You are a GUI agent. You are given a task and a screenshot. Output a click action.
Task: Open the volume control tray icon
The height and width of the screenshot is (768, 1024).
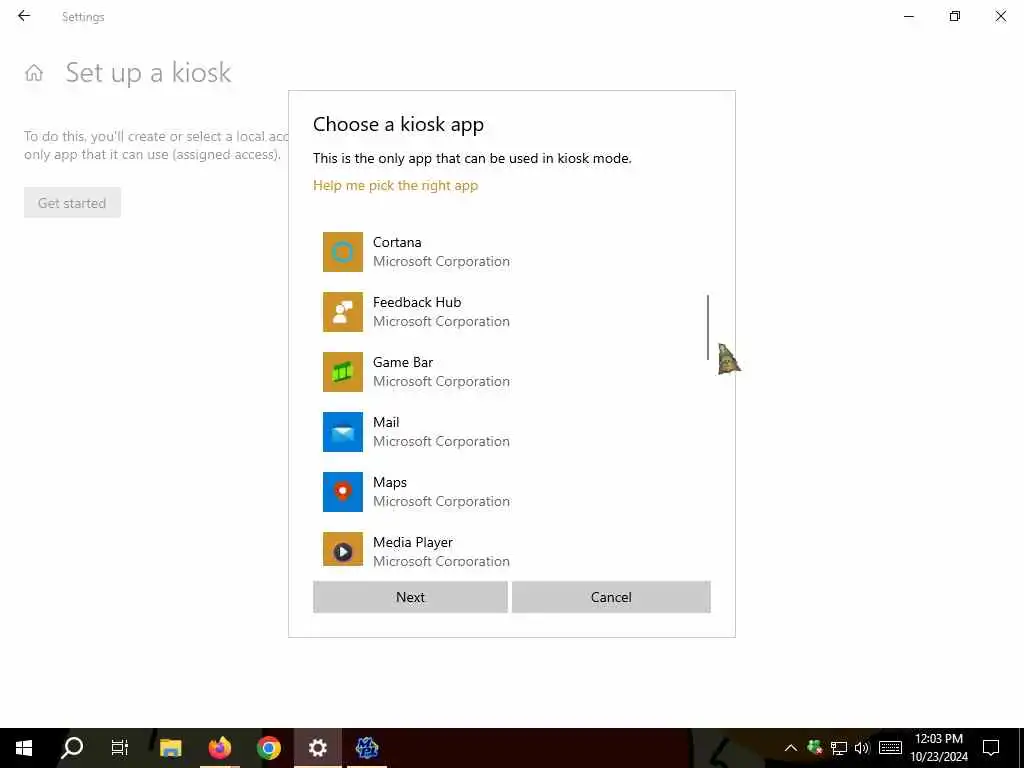pyautogui.click(x=862, y=748)
